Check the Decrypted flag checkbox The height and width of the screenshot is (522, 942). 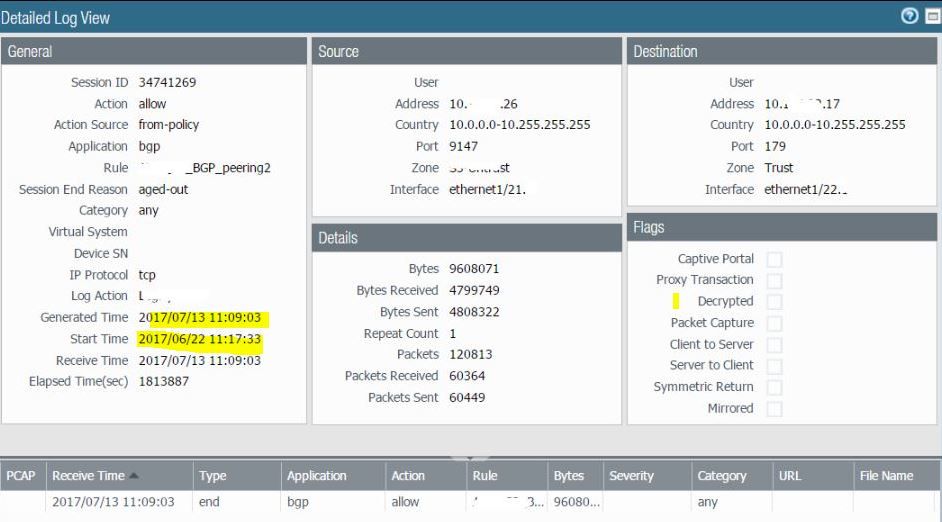pos(774,302)
